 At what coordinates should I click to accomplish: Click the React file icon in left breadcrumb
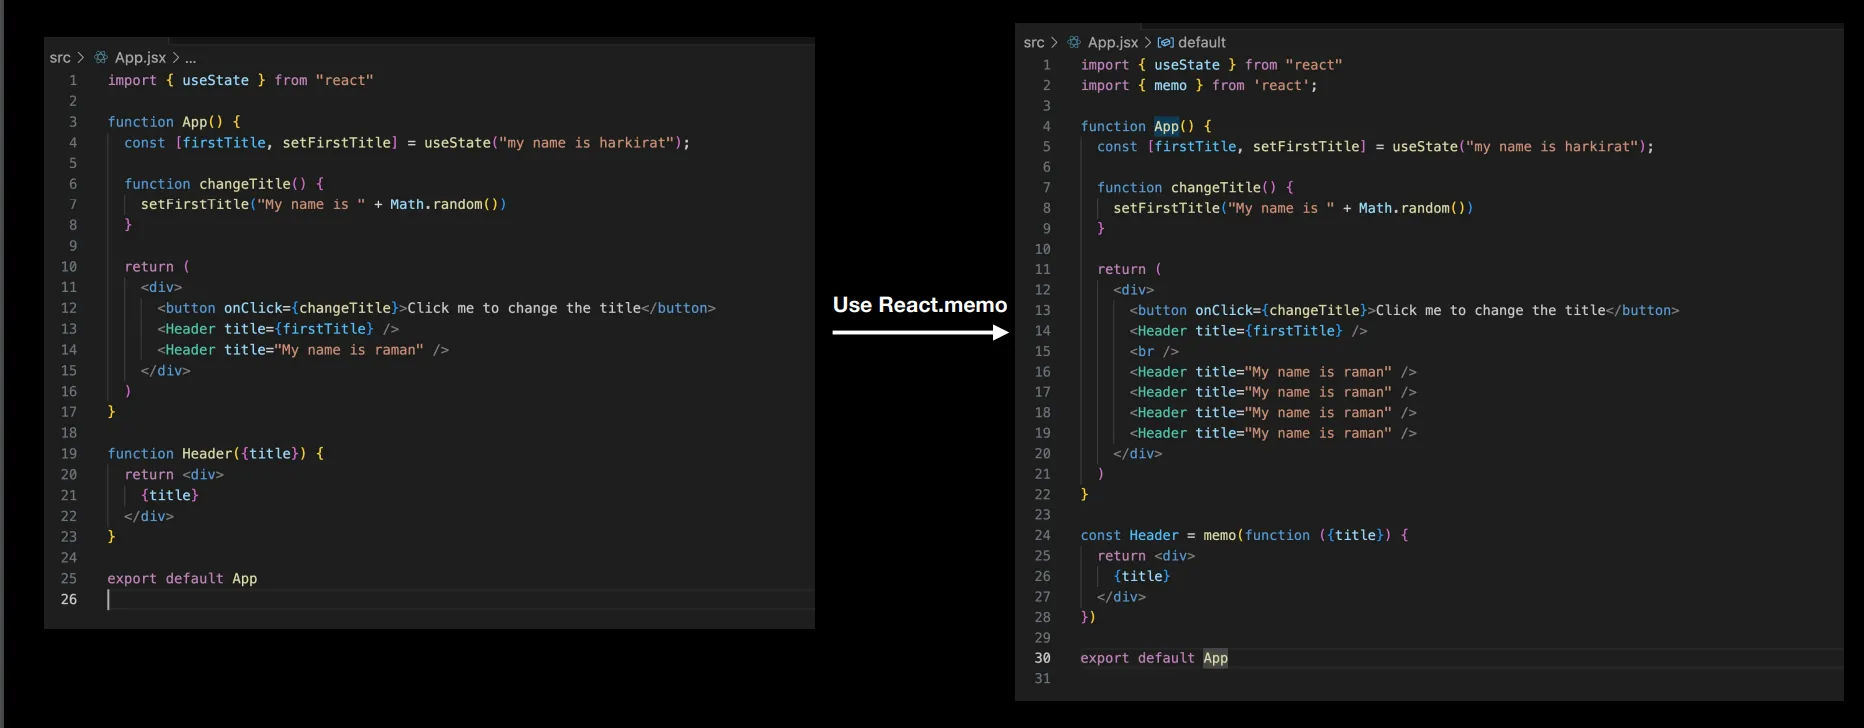[x=101, y=58]
